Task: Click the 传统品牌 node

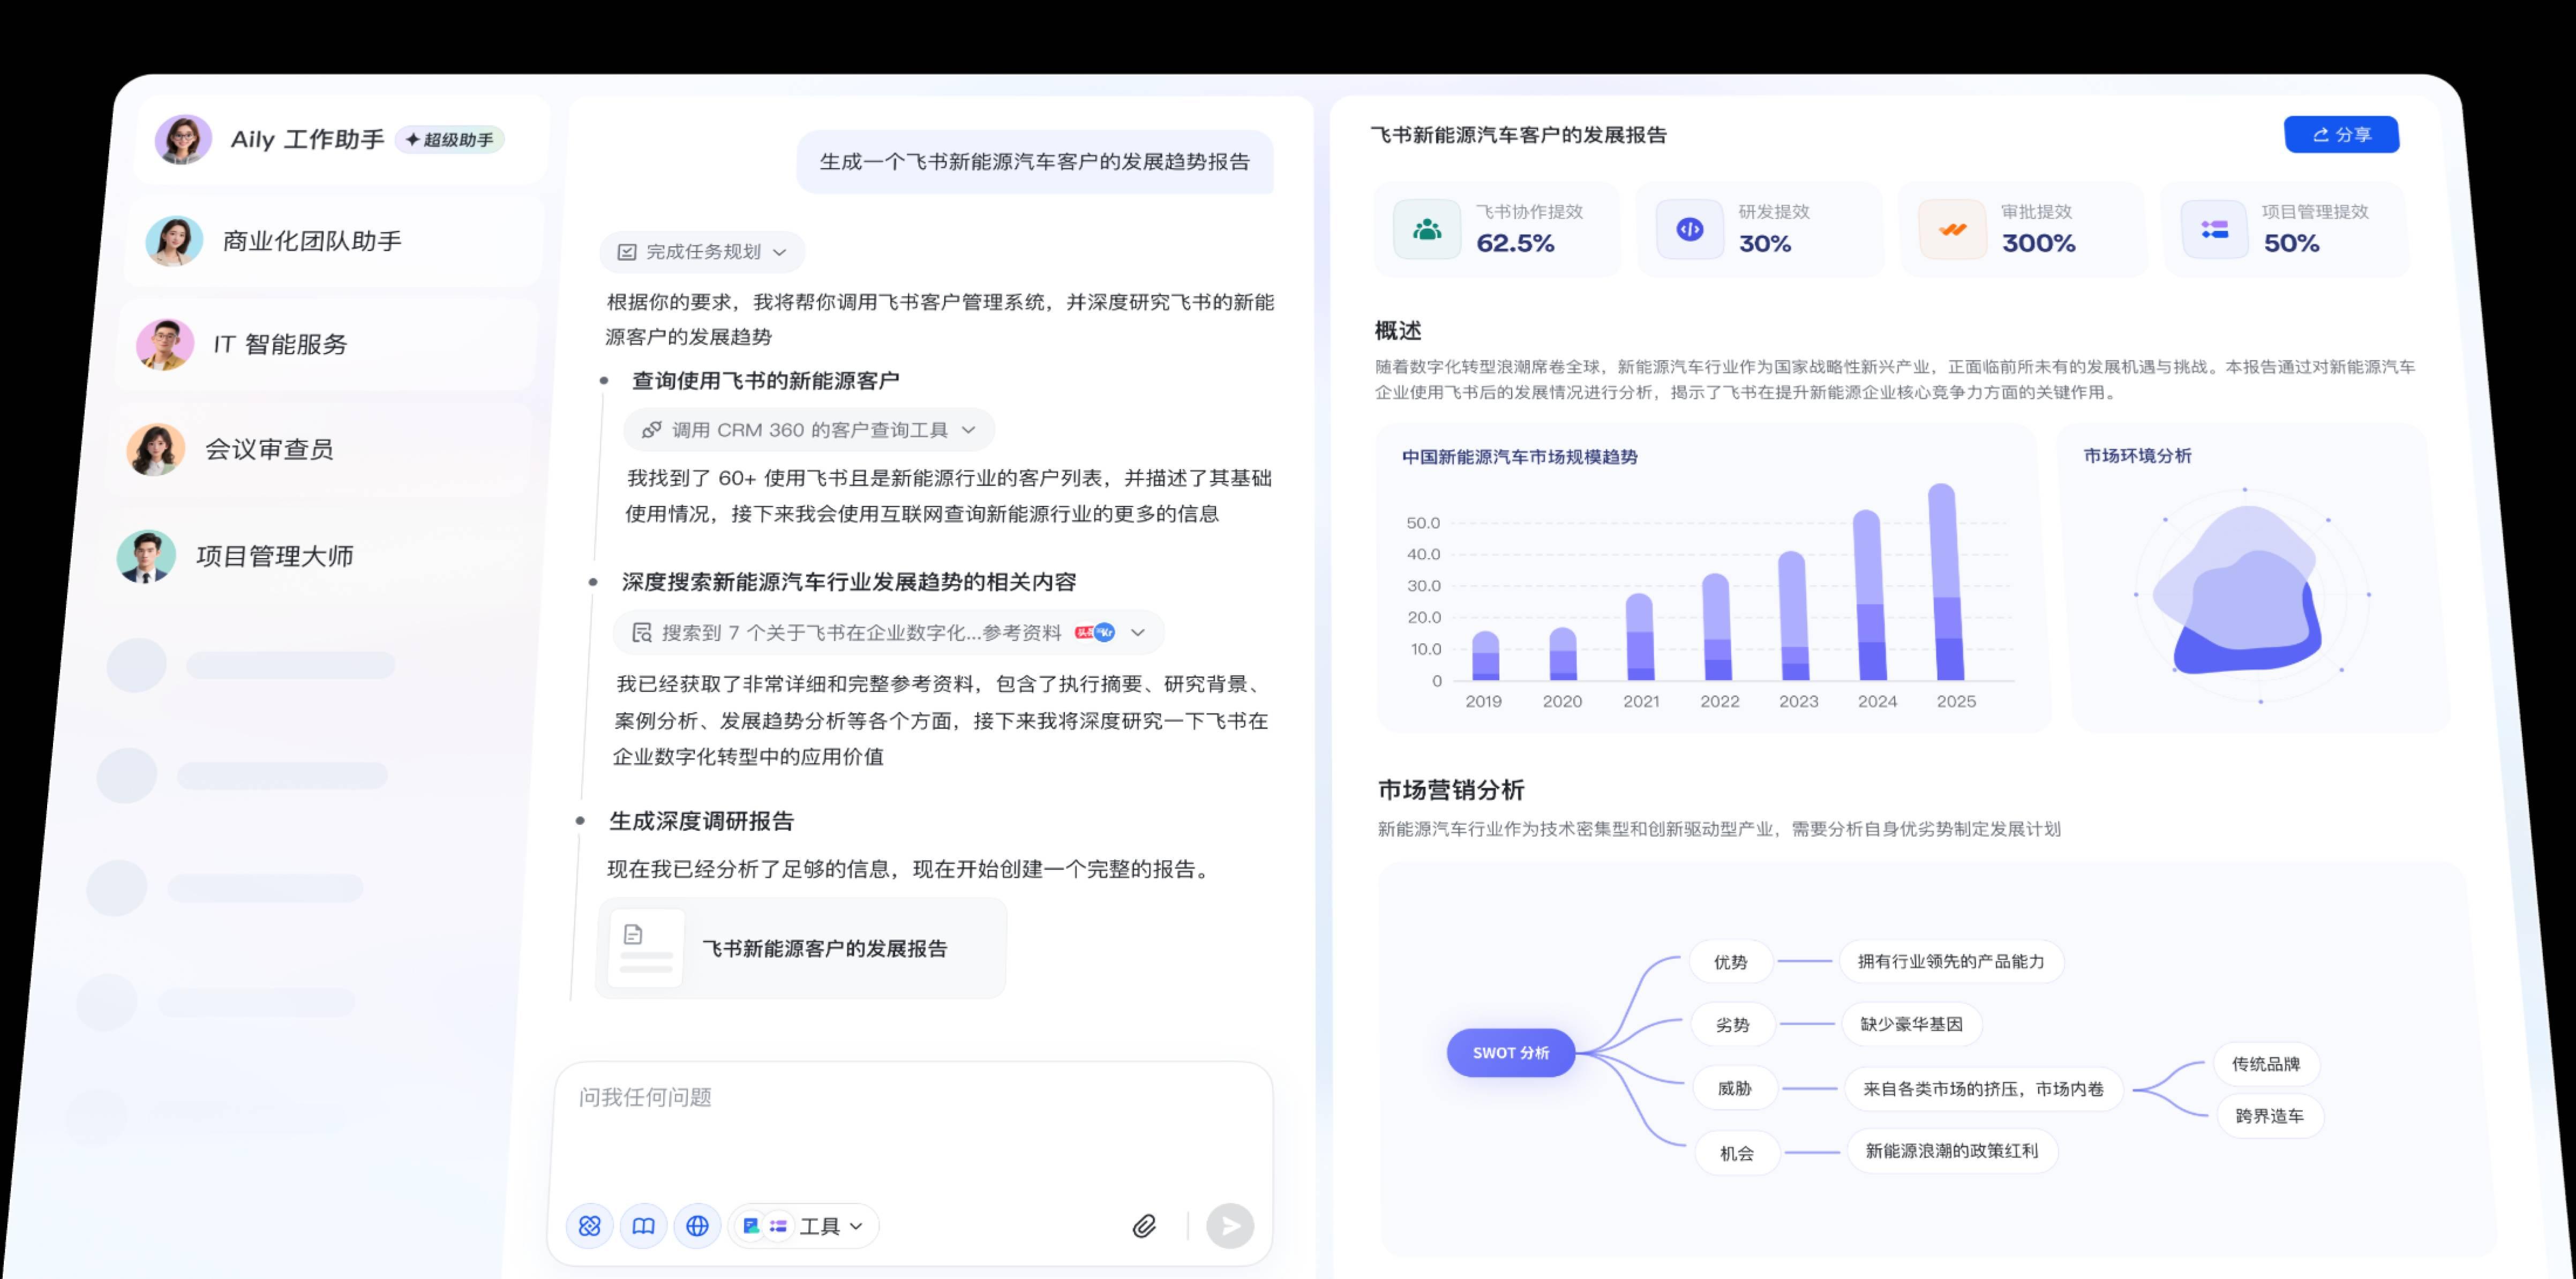Action: coord(2266,1064)
